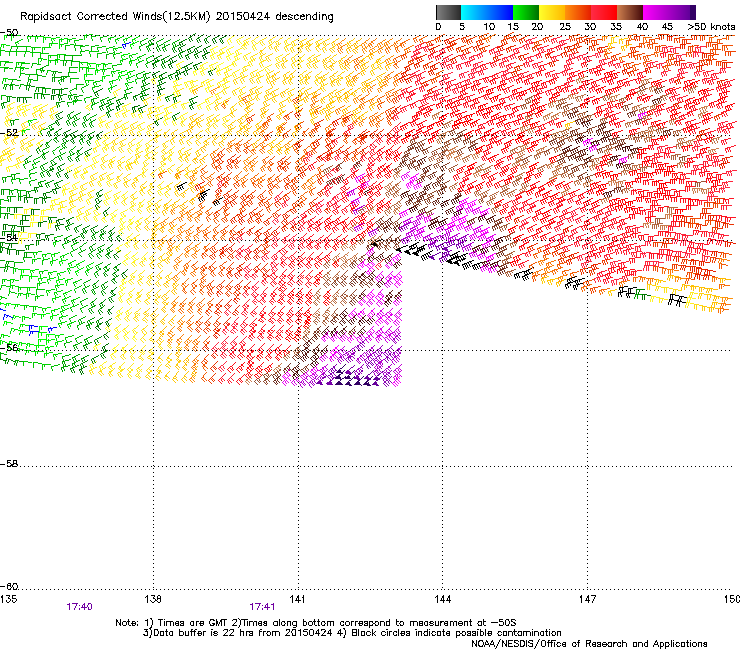
Task: Click the '-52' latitude axis label
Action: tap(9, 133)
